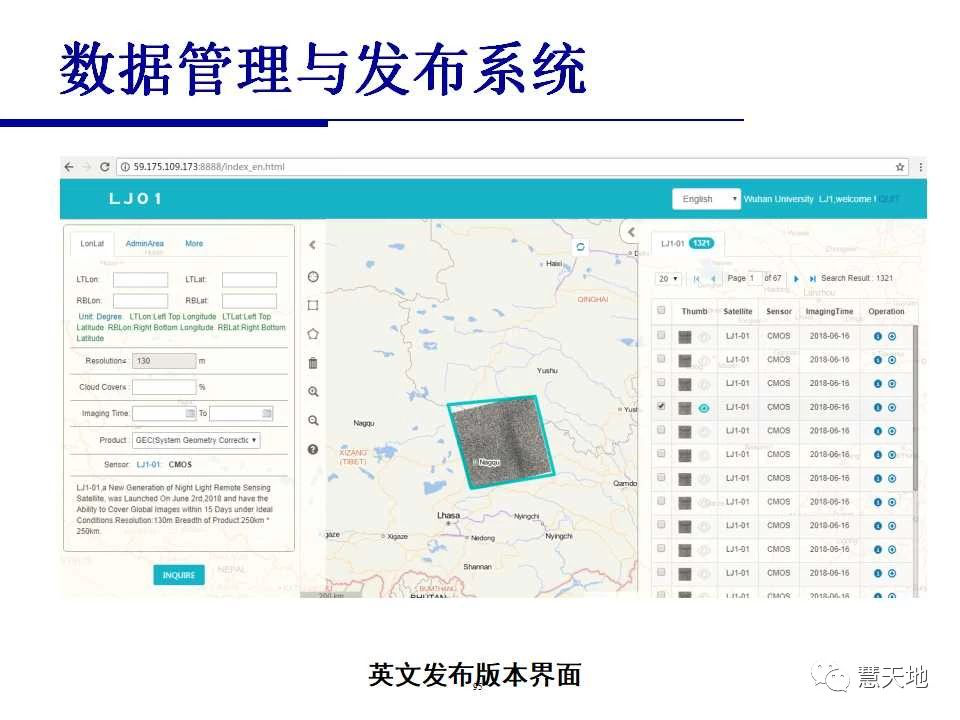960x720 pixels.
Task: Click the map refresh icon
Action: [580, 247]
